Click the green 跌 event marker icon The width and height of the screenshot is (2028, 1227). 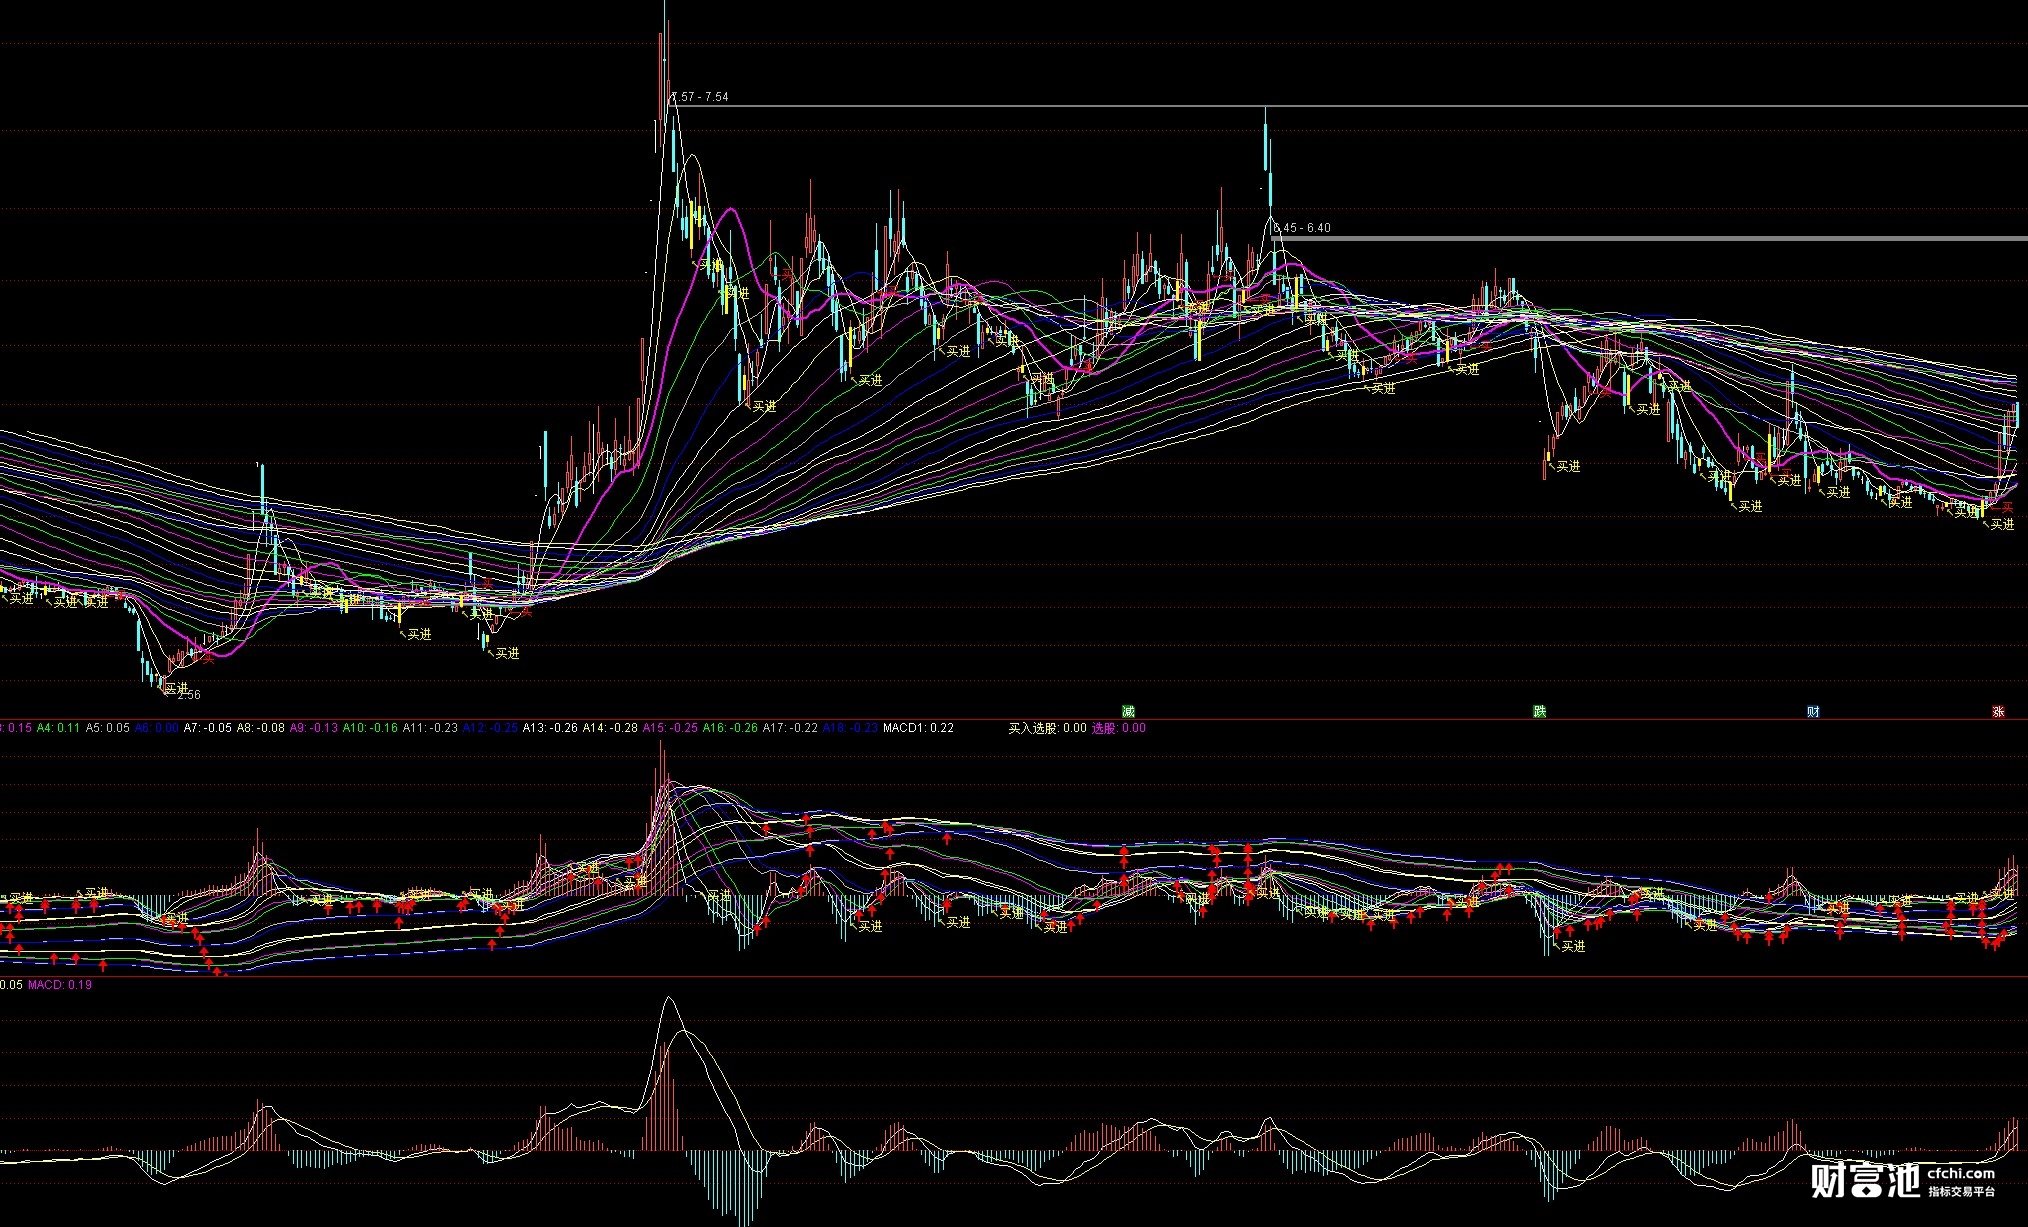coord(1540,712)
